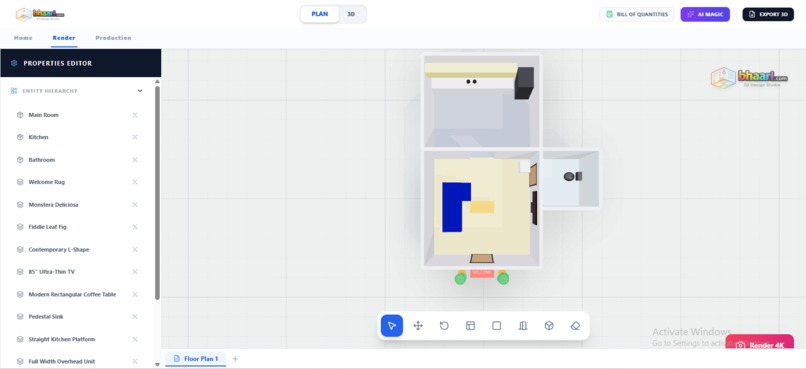The width and height of the screenshot is (806, 369).
Task: Add a new floor plan with plus
Action: click(235, 359)
